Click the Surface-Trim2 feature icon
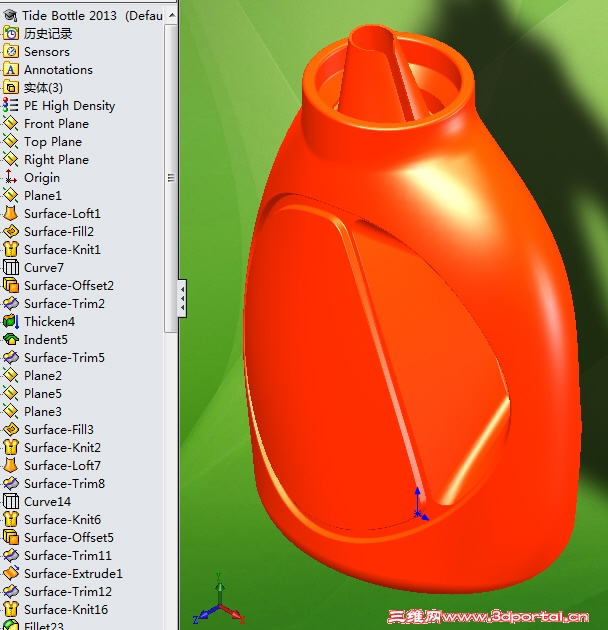Screen dimensions: 608x630 coord(10,304)
